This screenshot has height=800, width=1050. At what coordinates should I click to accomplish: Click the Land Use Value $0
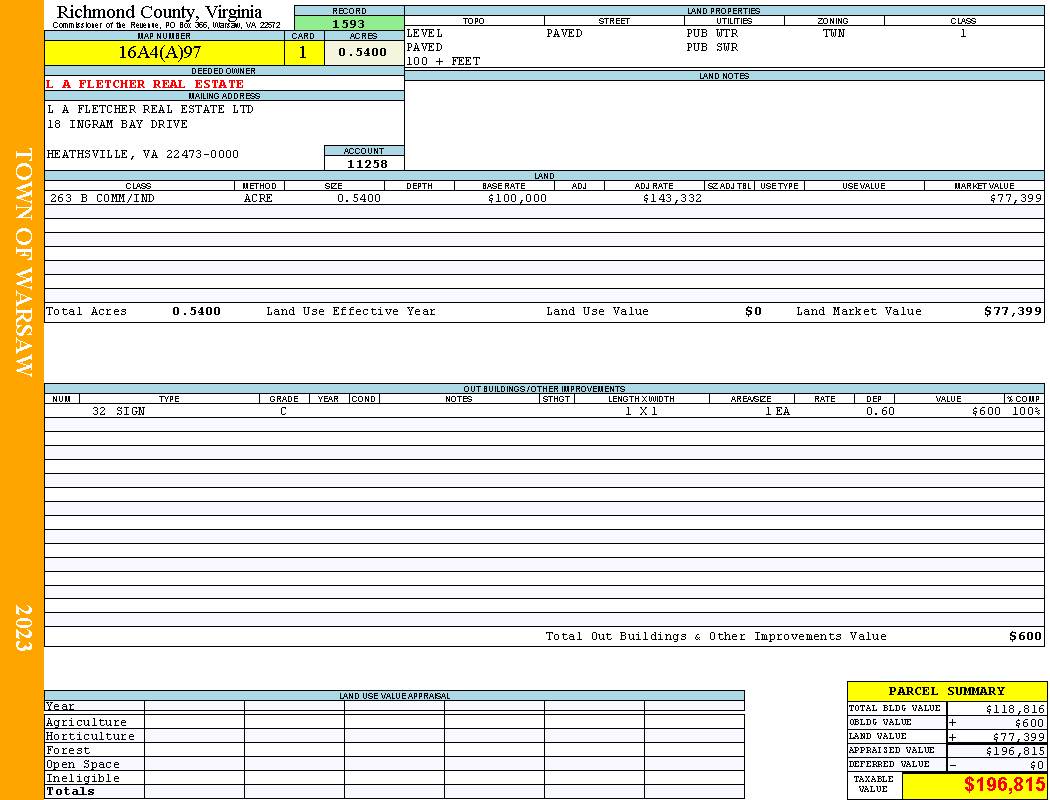tap(753, 311)
